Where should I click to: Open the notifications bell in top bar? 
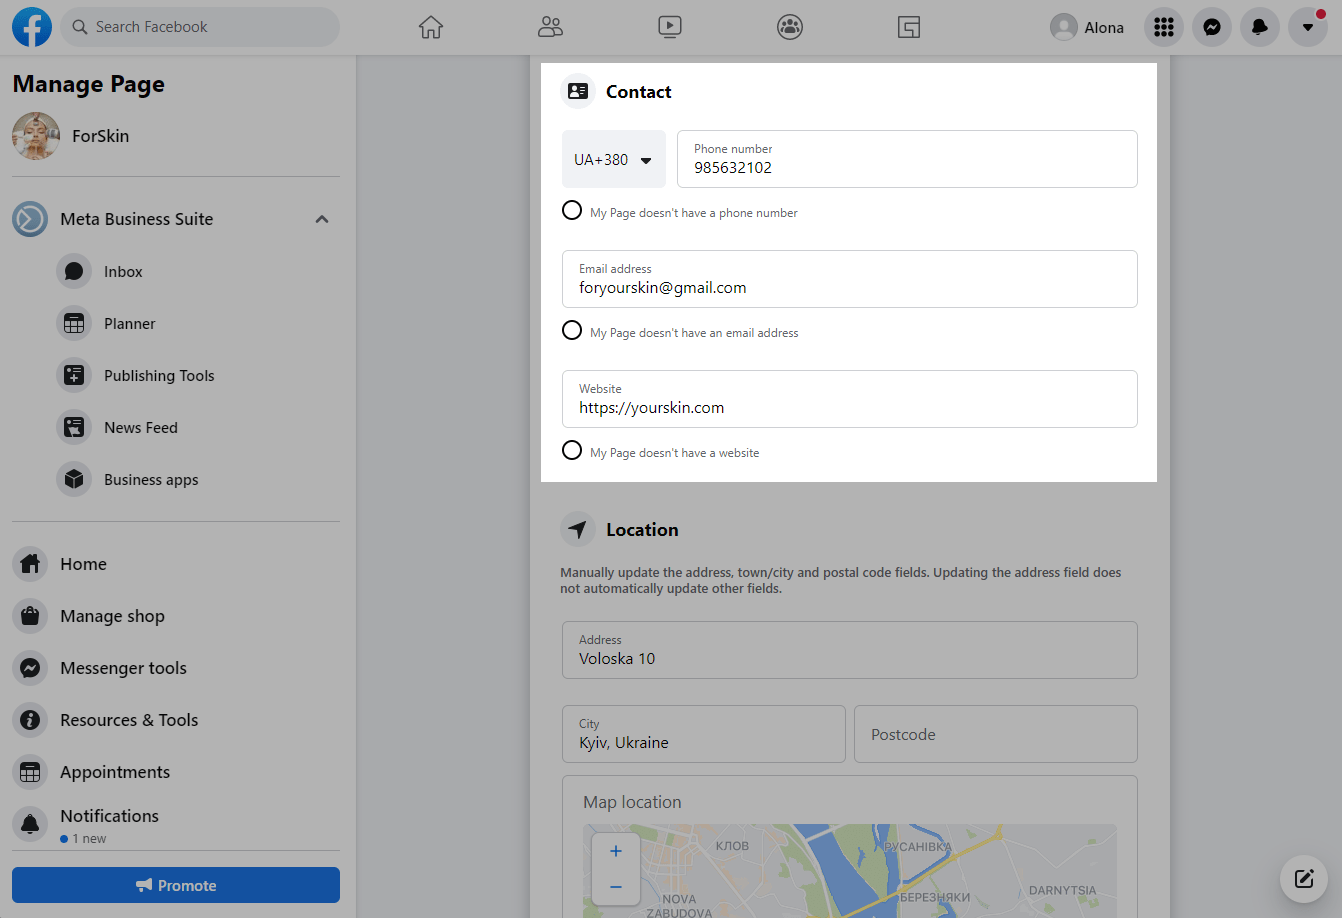tap(1259, 27)
